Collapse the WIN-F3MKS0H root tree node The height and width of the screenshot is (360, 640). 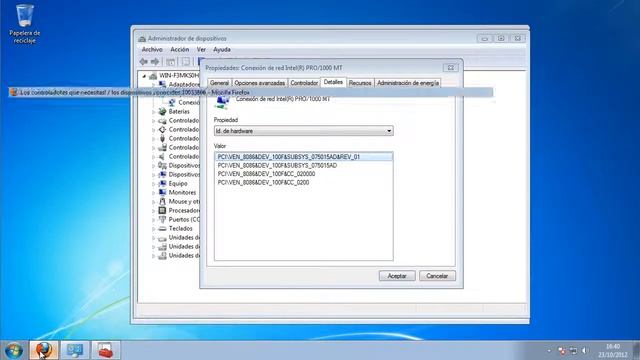144,76
